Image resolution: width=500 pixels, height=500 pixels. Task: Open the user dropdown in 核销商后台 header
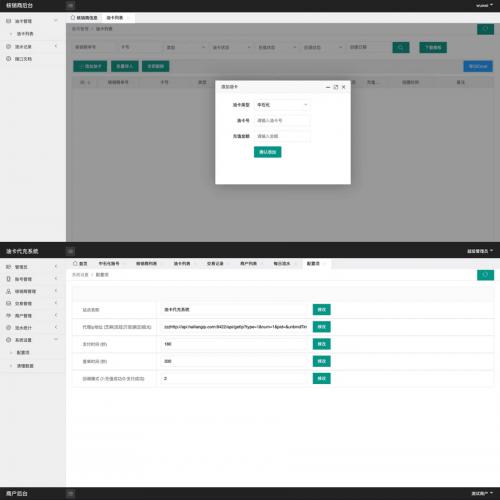click(x=484, y=5)
